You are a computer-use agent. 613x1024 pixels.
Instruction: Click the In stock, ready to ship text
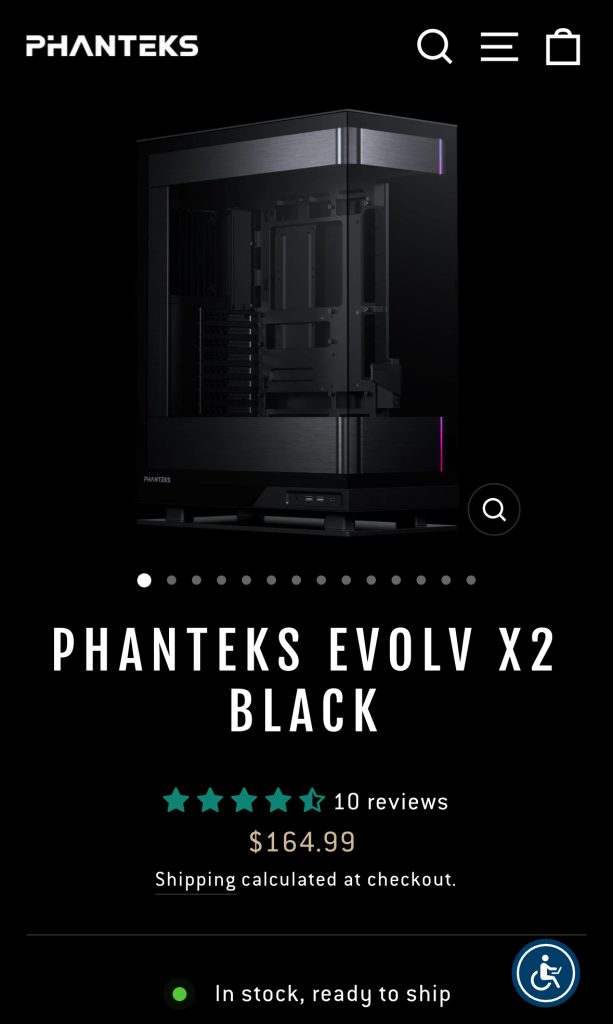[333, 994]
